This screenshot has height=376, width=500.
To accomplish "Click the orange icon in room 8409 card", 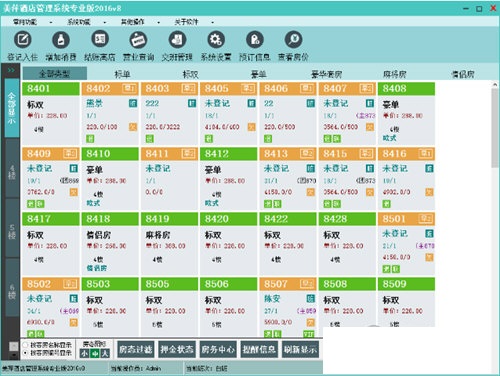I will tap(74, 192).
